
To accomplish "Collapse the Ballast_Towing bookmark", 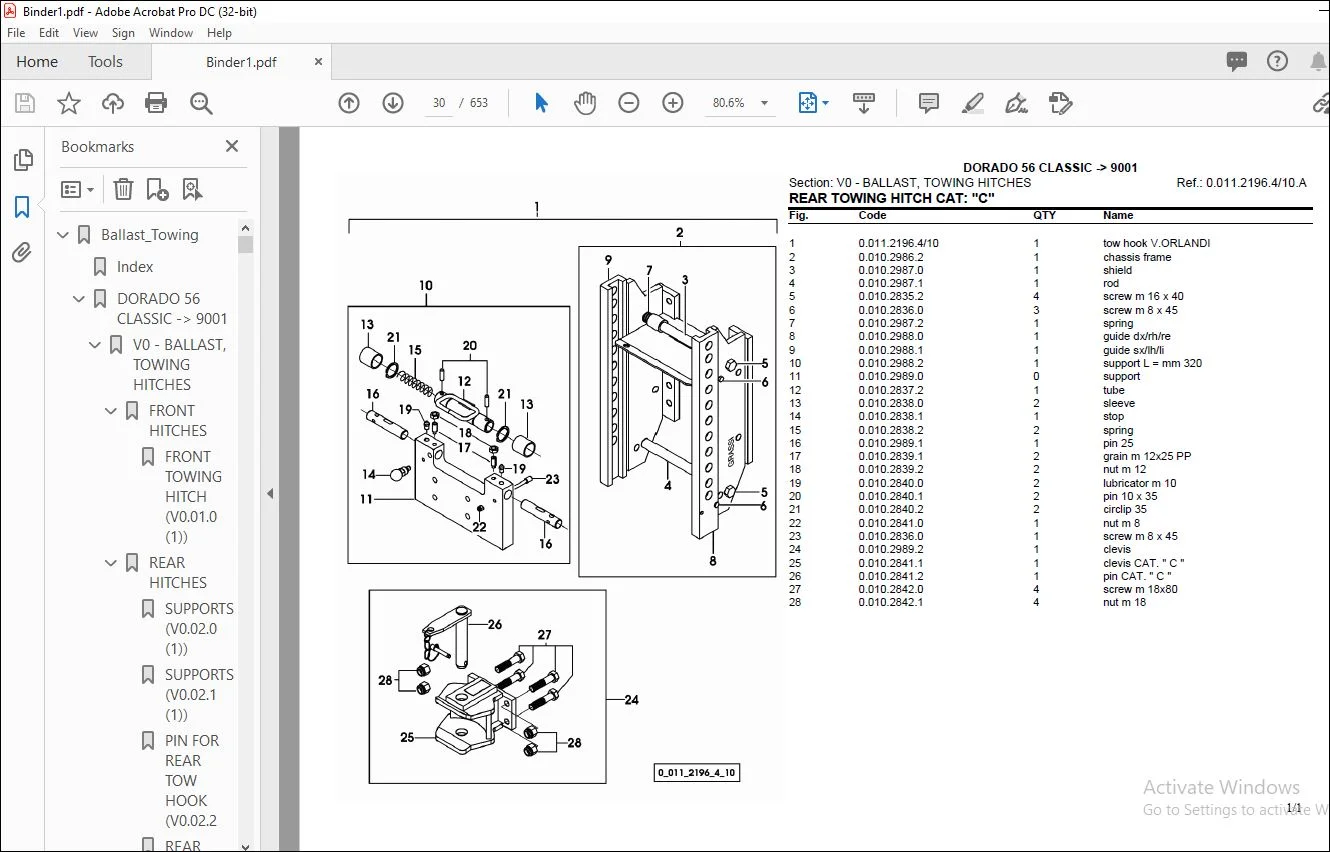I will coord(63,235).
